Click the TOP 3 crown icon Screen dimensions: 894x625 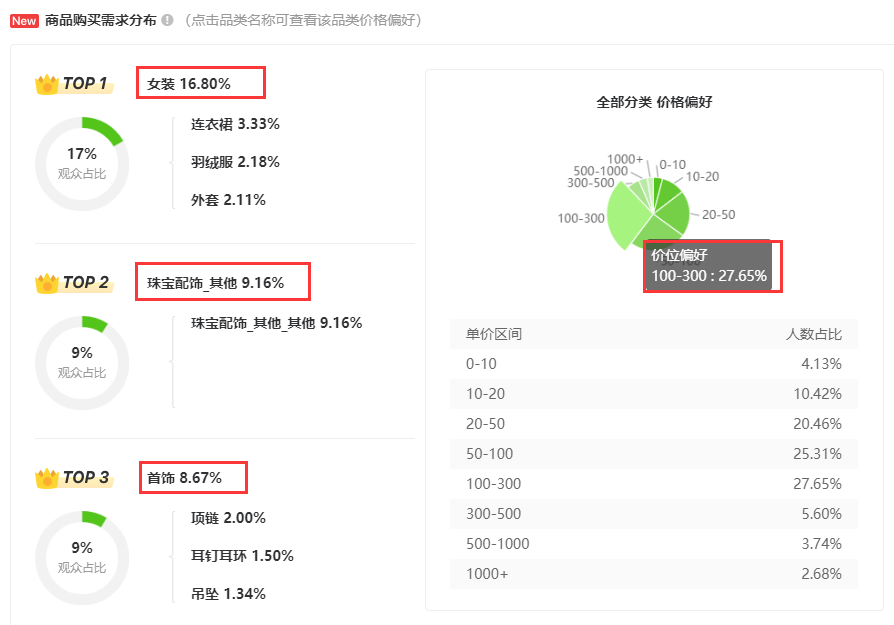click(x=47, y=478)
